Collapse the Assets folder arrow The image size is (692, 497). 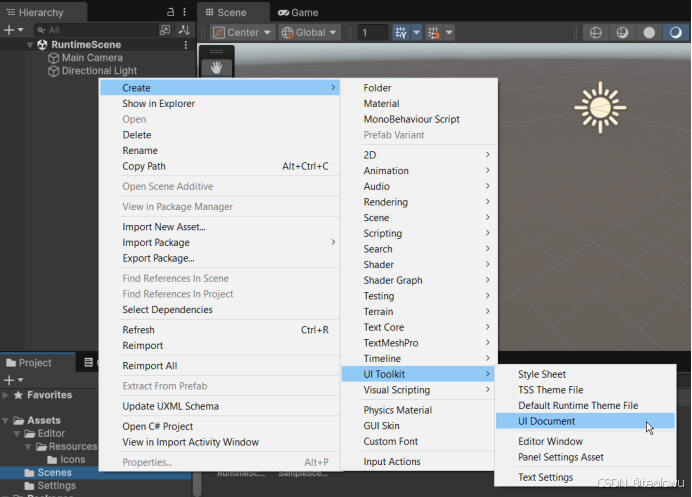pyautogui.click(x=5, y=421)
